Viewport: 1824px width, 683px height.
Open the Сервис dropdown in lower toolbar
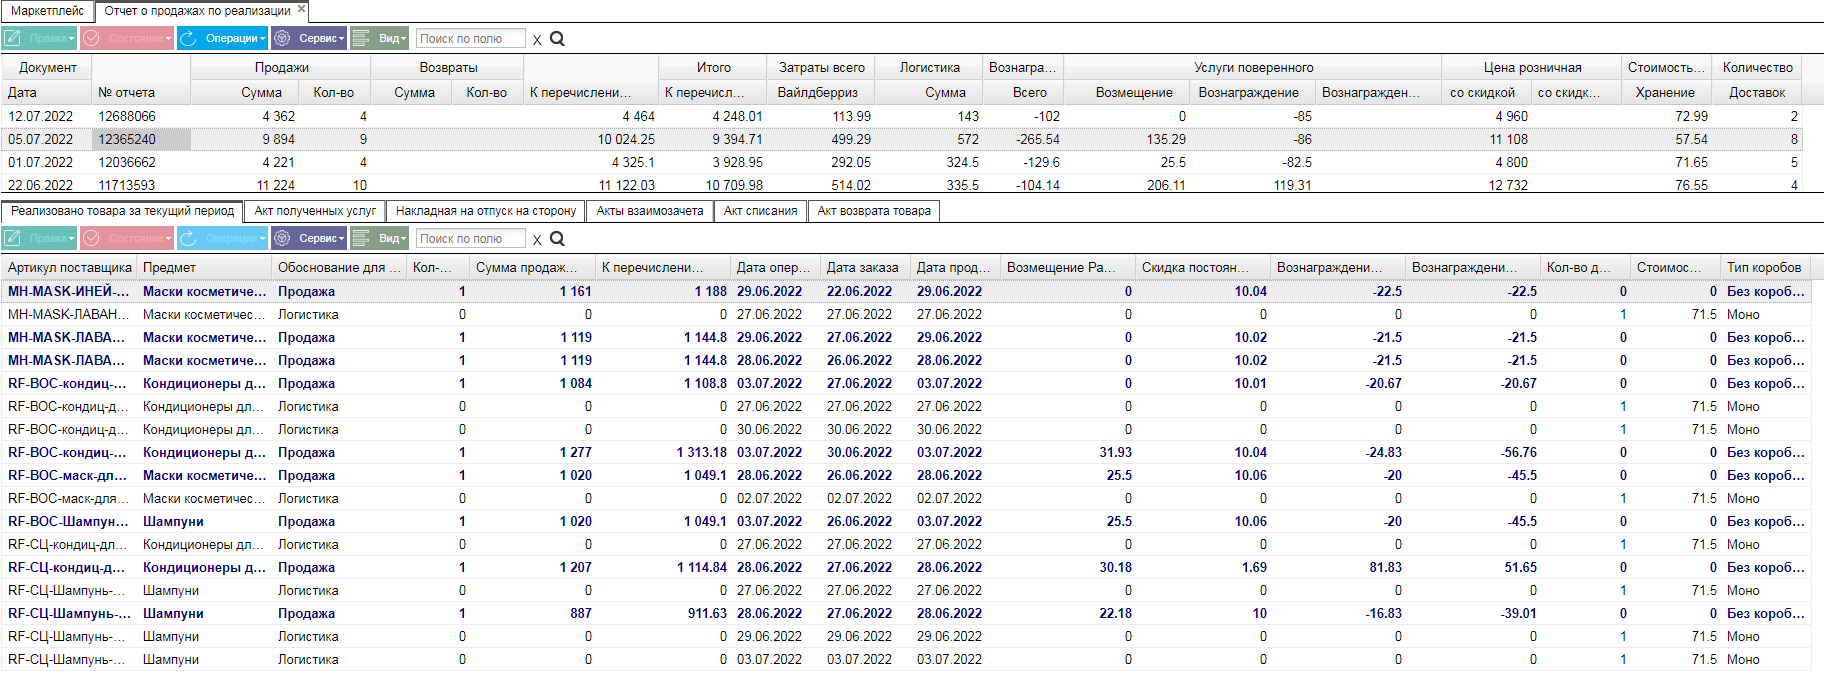pyautogui.click(x=309, y=238)
